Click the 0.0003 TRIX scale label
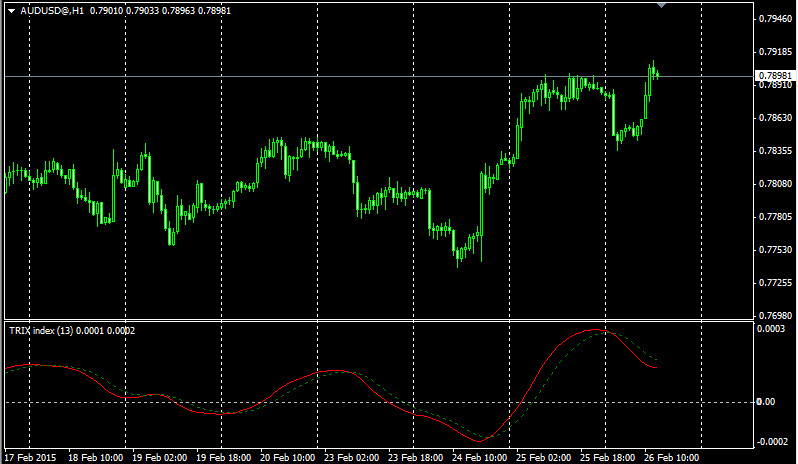Image resolution: width=798 pixels, height=464 pixels. (x=772, y=329)
